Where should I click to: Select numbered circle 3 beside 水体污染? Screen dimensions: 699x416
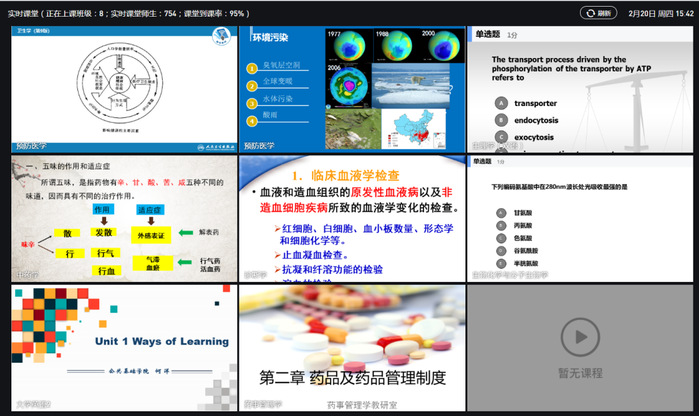point(252,103)
